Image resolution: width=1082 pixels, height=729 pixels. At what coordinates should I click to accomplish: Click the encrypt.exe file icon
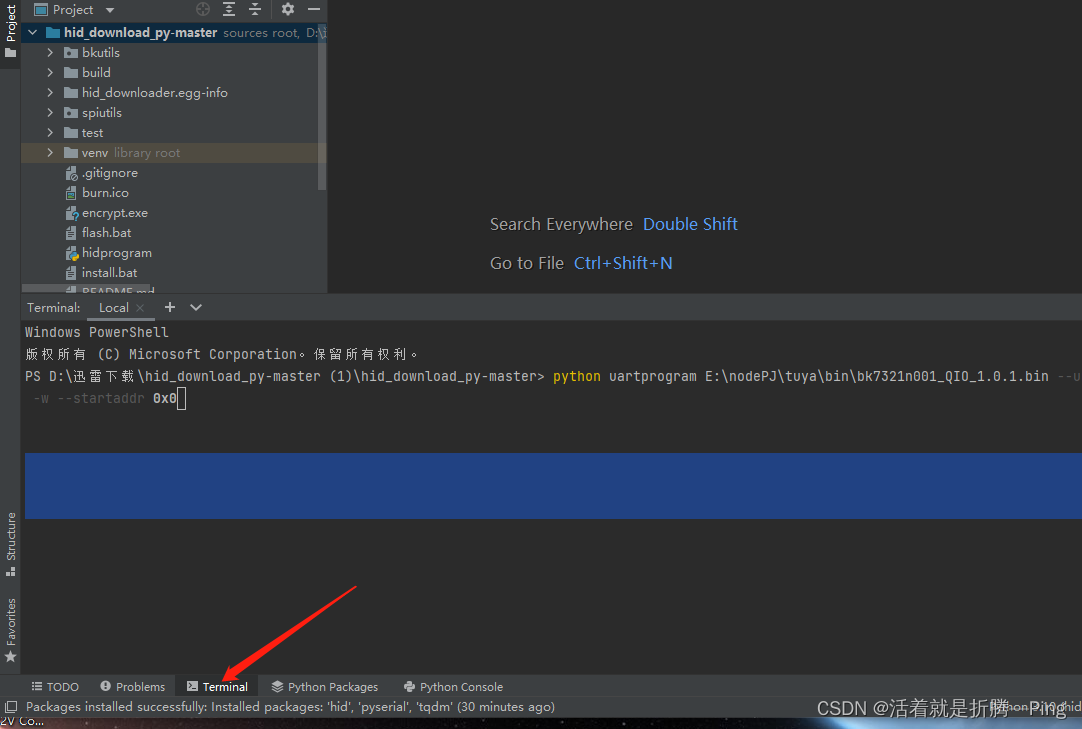(71, 213)
